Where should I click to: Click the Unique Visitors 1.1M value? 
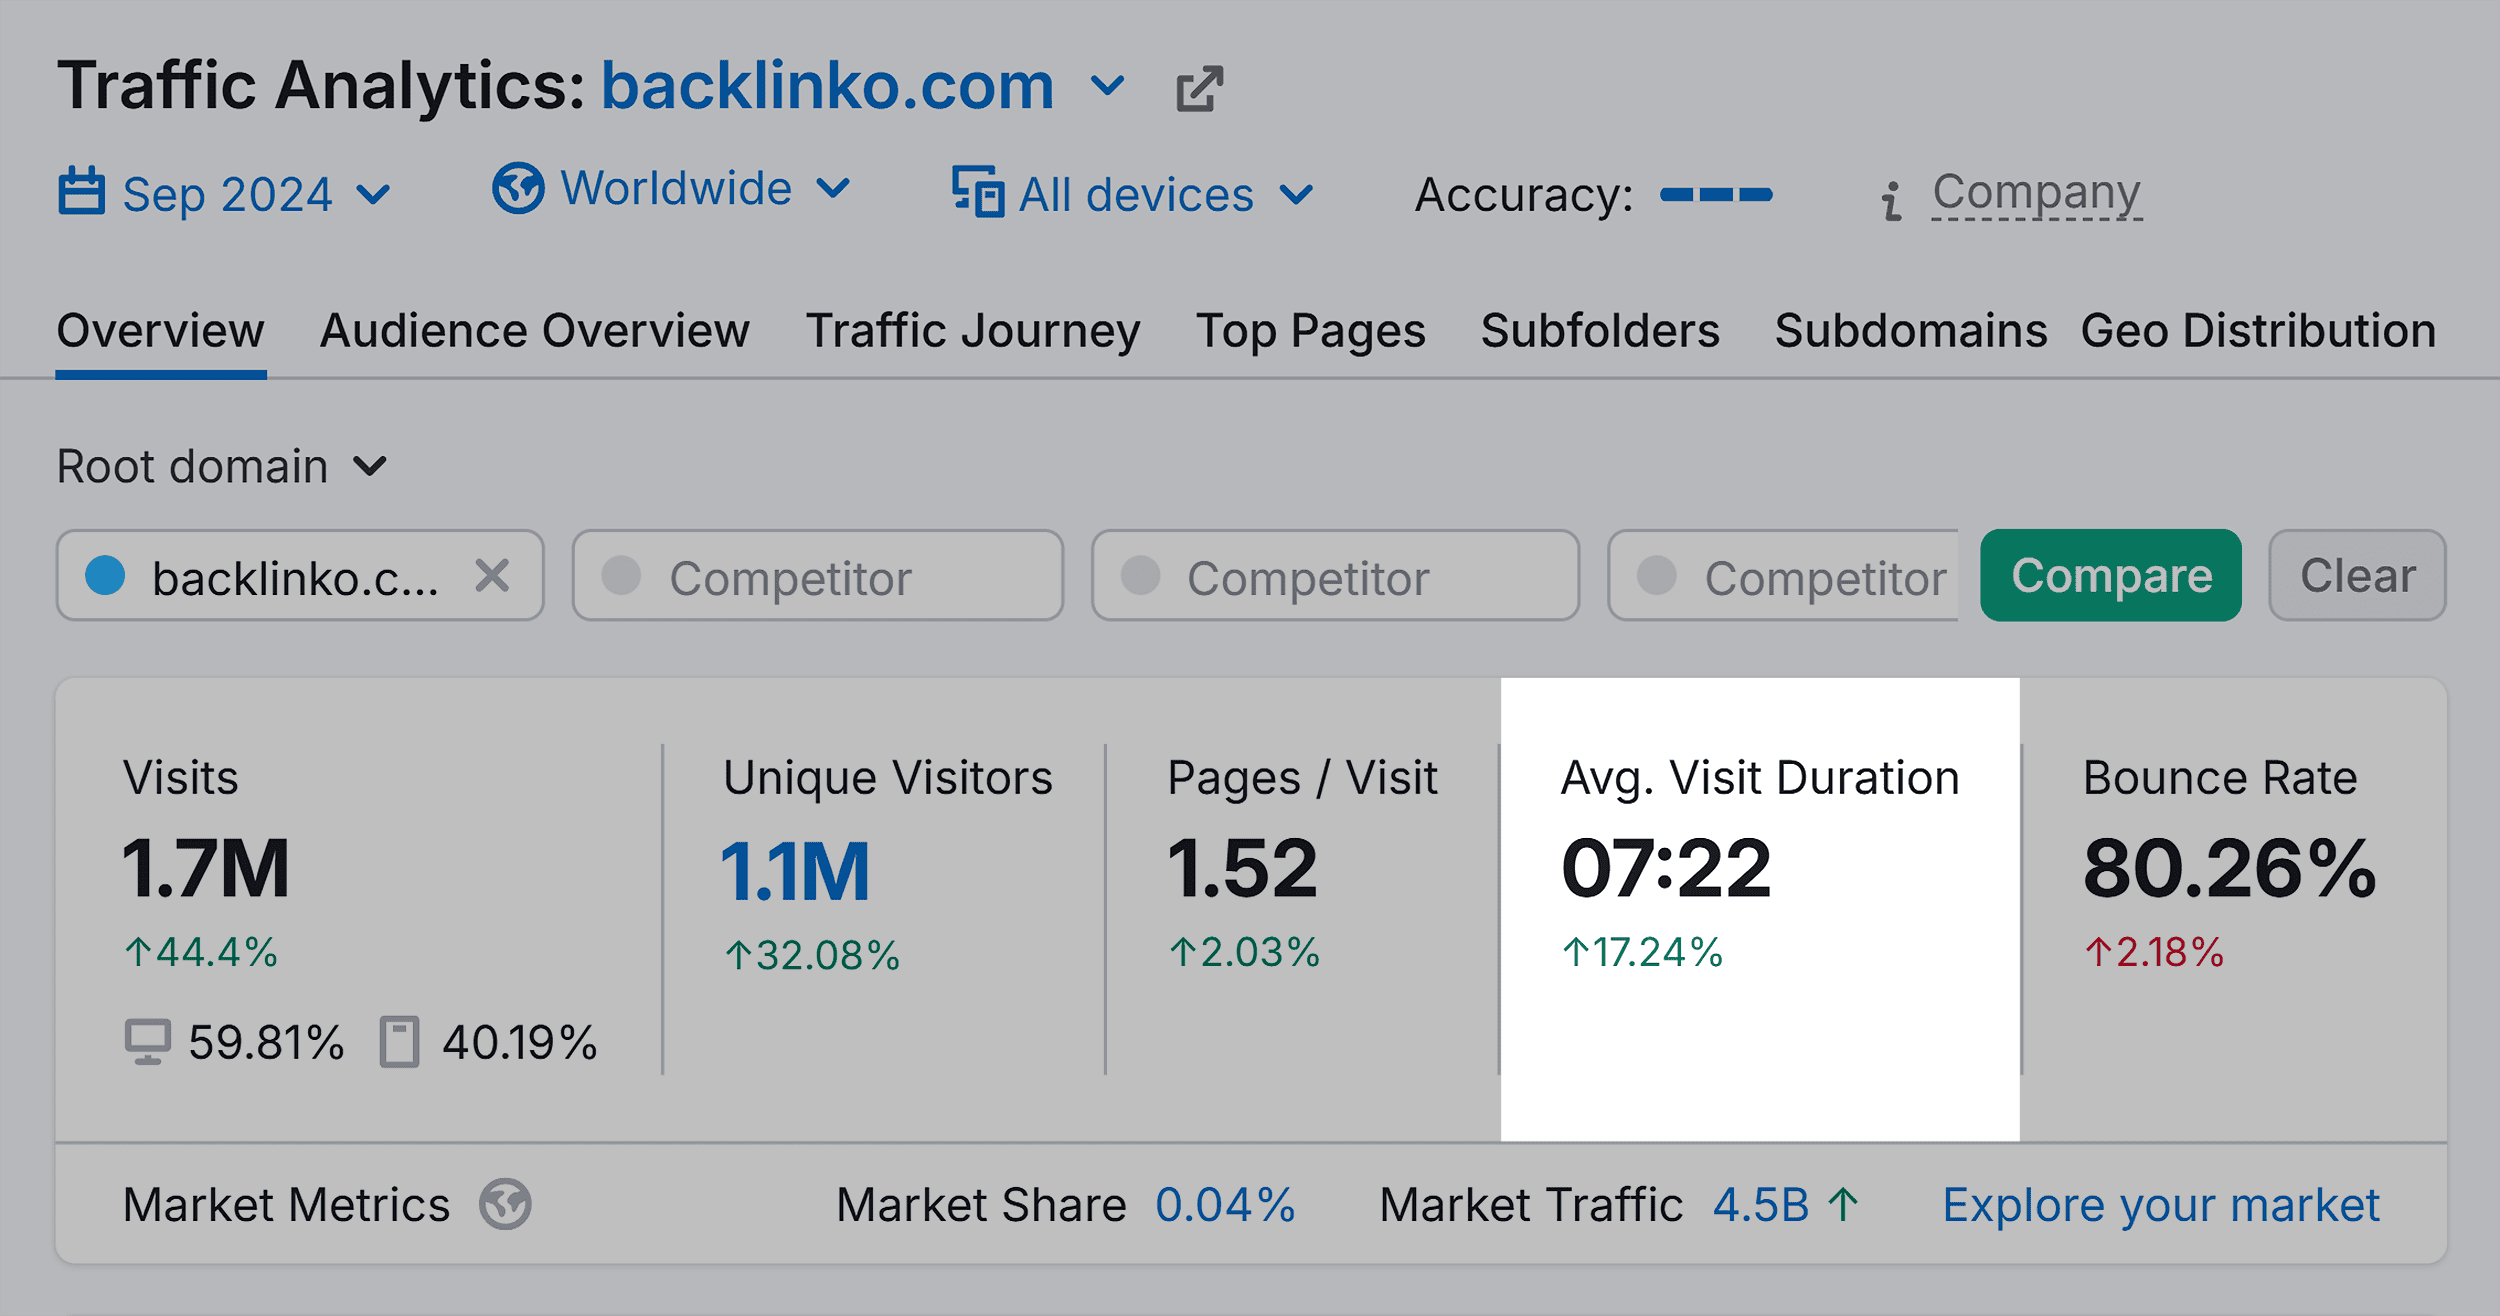pyautogui.click(x=795, y=871)
